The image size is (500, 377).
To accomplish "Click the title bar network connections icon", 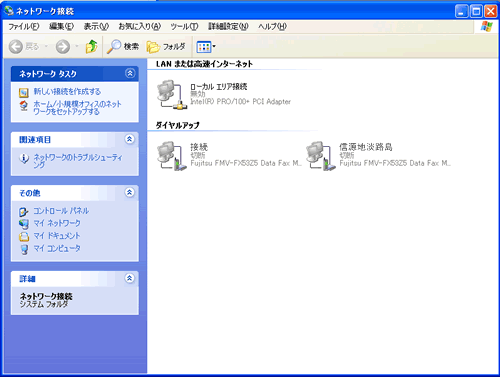I will [x=9, y=11].
